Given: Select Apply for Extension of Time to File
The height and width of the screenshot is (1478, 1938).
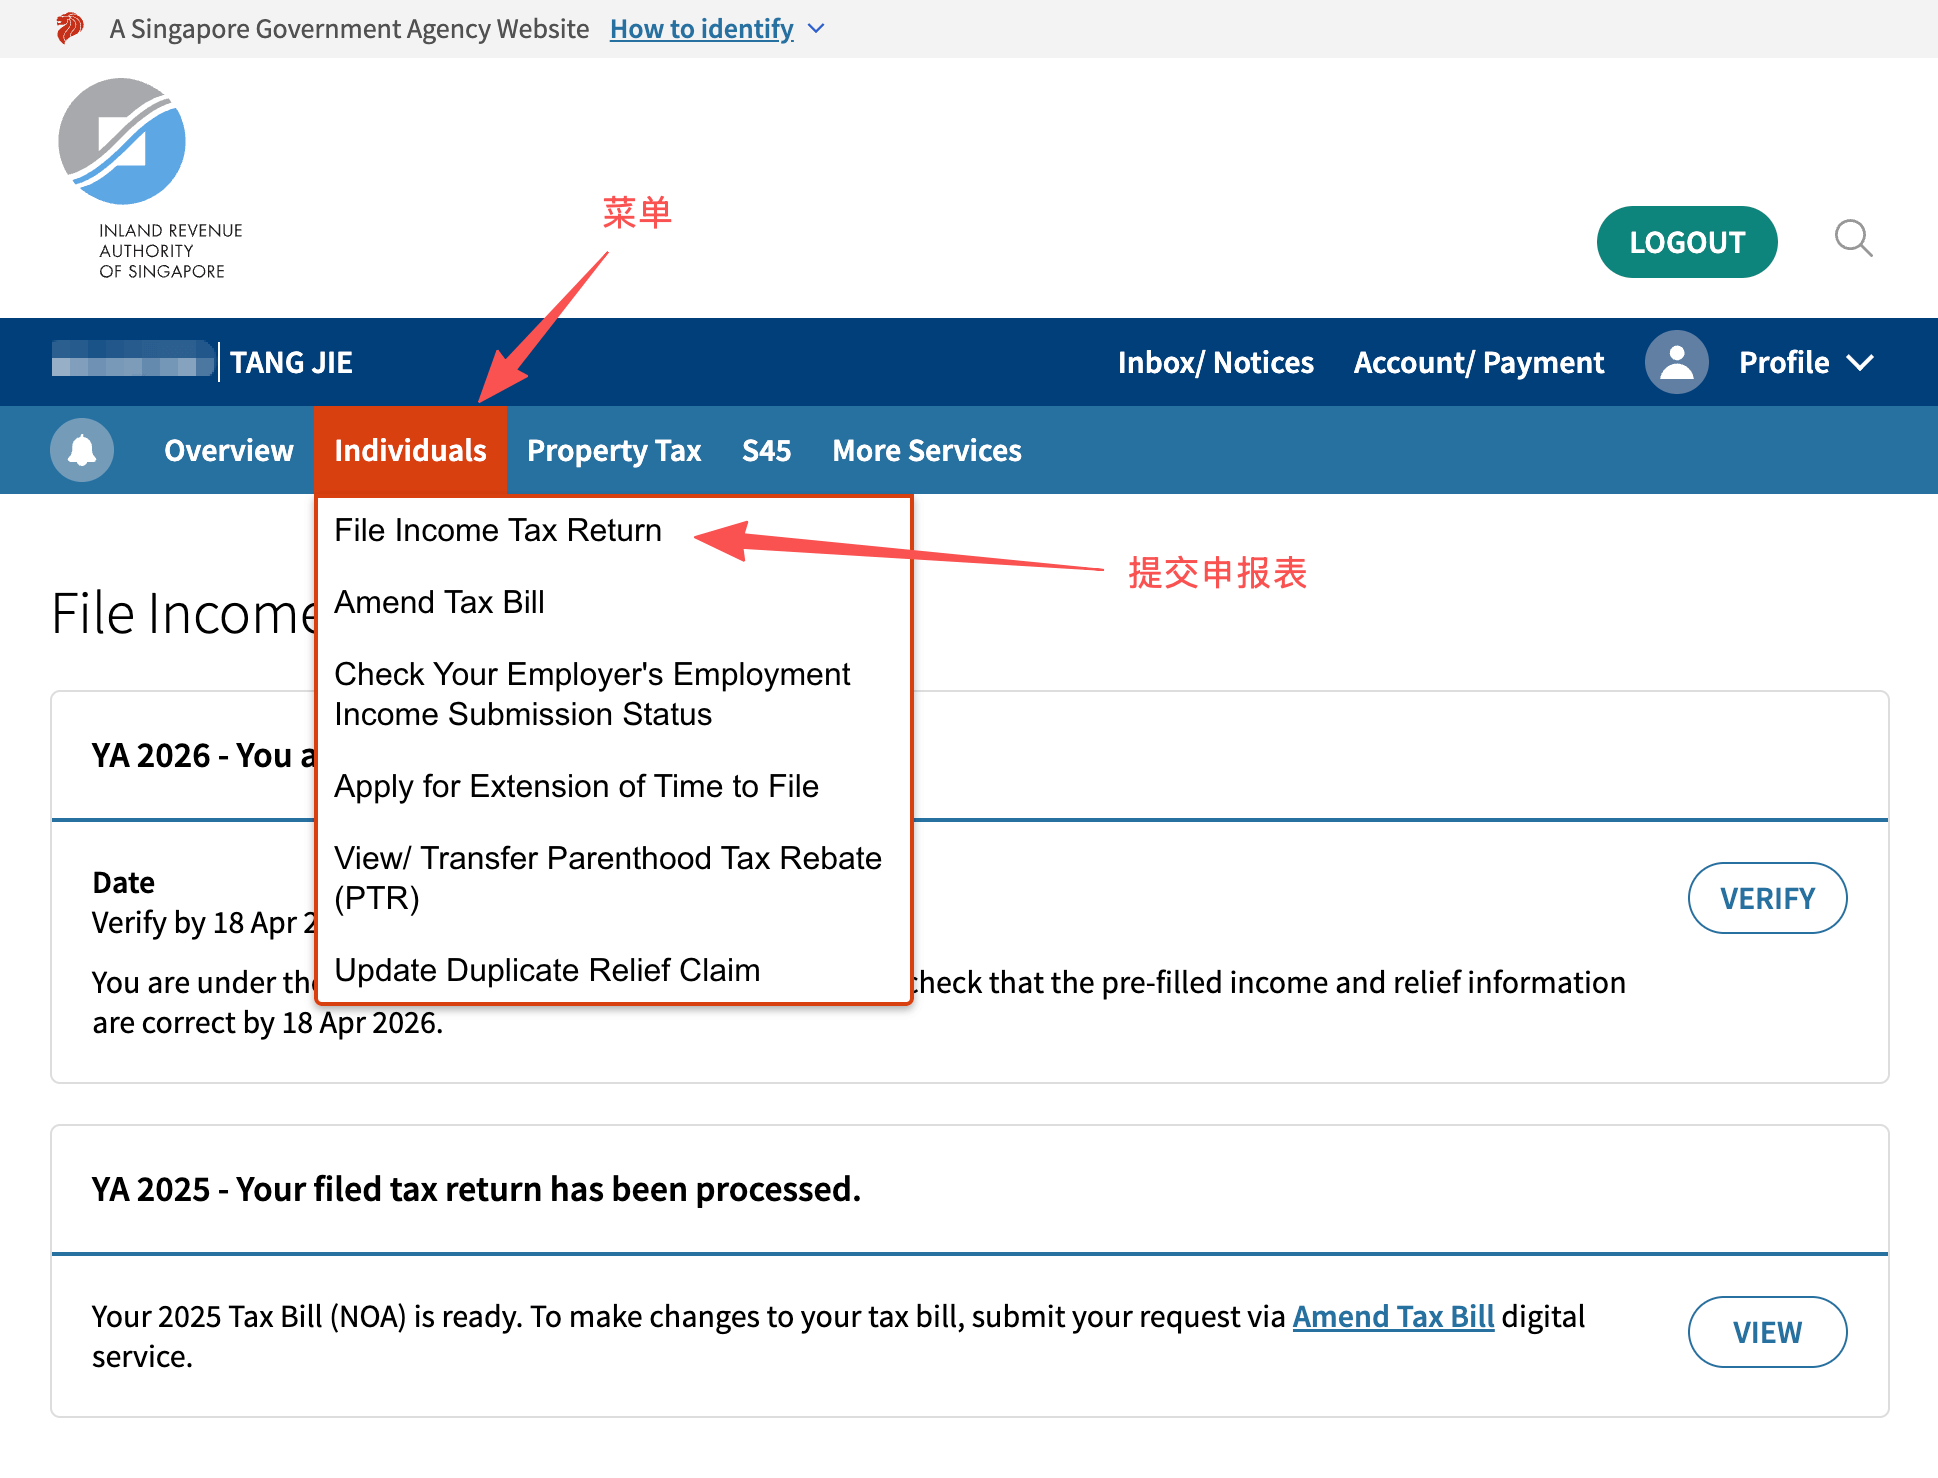Looking at the screenshot, I should (576, 786).
